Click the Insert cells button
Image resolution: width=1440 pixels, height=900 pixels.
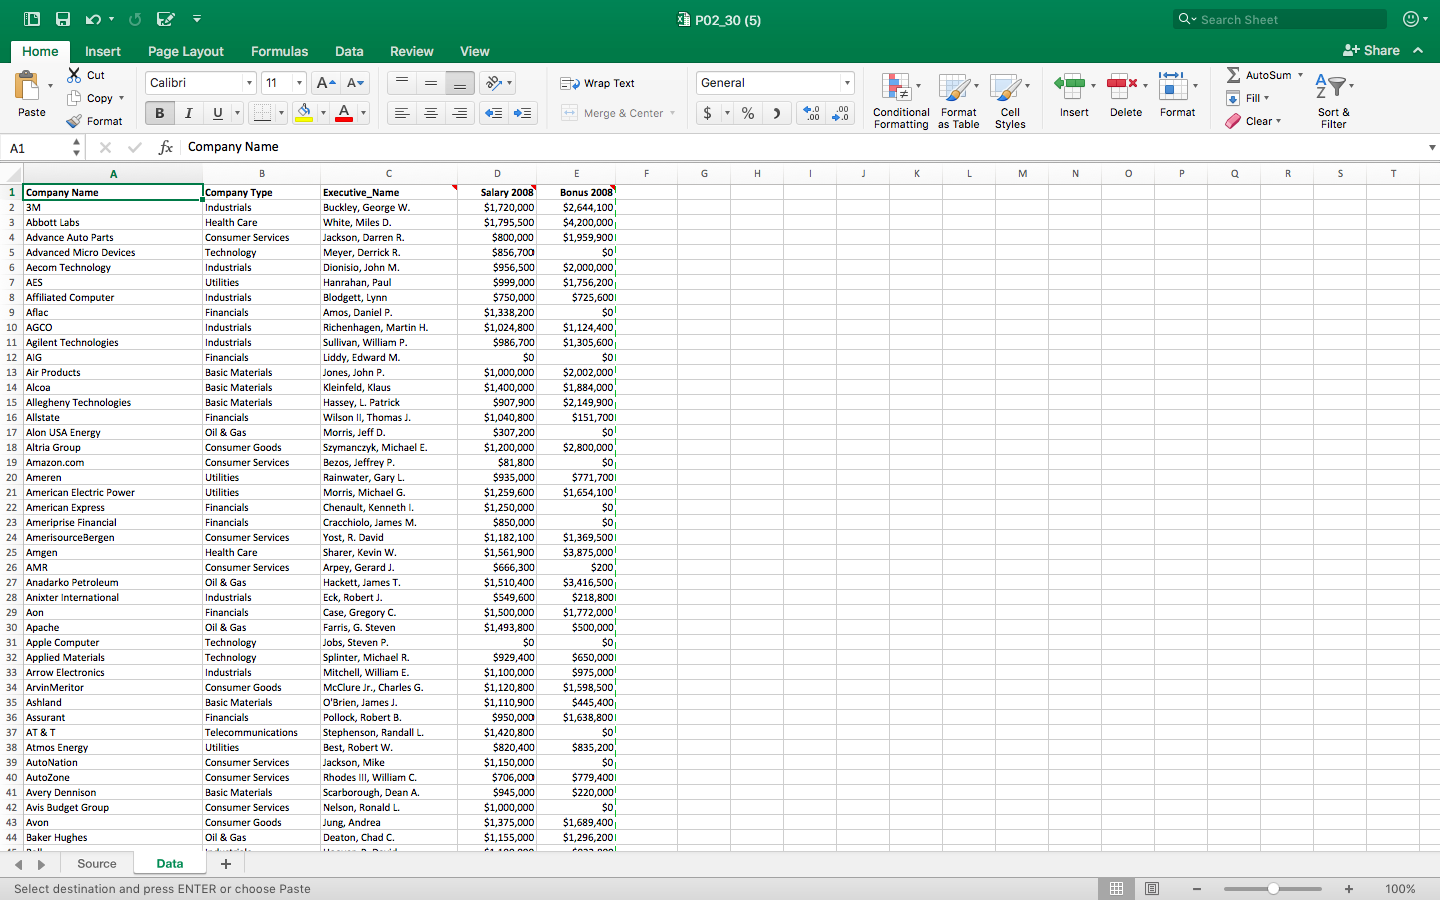(1074, 96)
